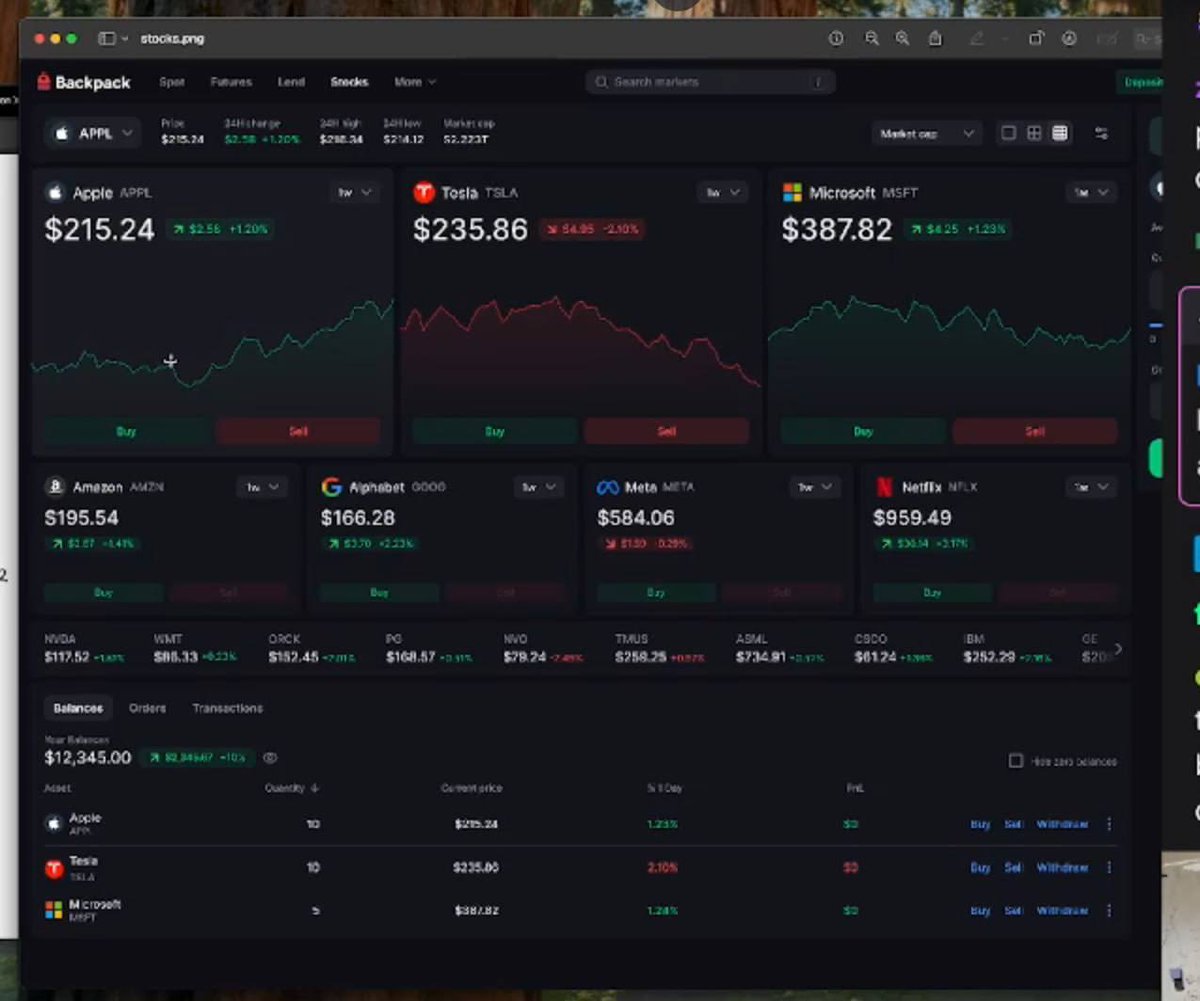Open the three-dot menu for the Apple row

[x=1109, y=824]
